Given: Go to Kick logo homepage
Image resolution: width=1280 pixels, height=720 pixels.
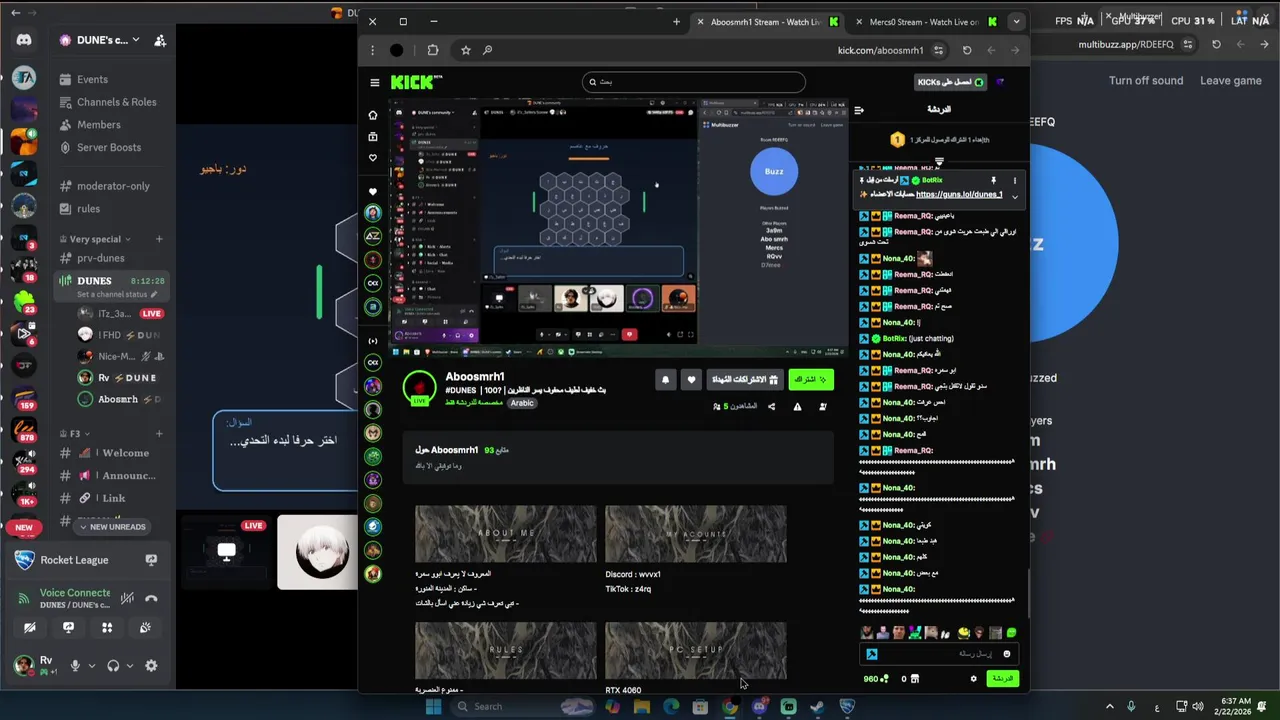Looking at the screenshot, I should (415, 82).
